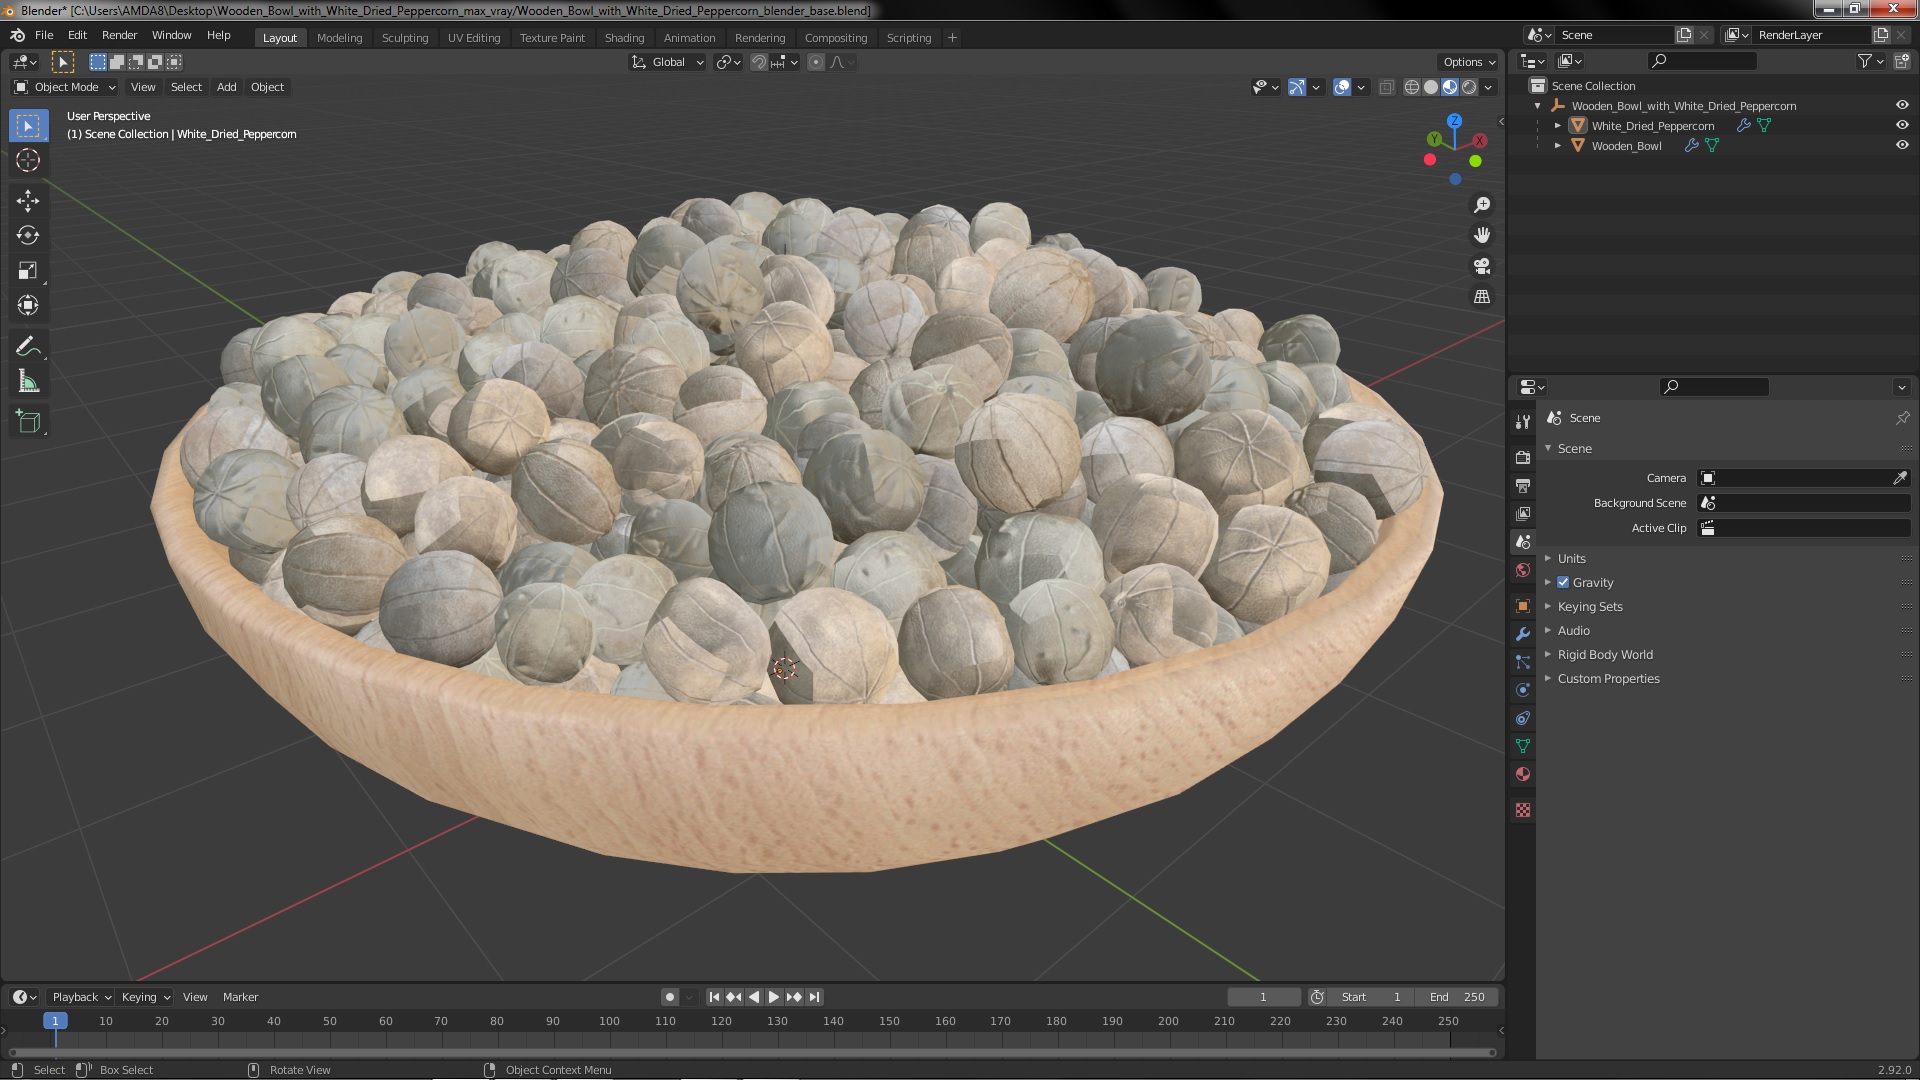
Task: Open the Material properties tab
Action: (1523, 774)
